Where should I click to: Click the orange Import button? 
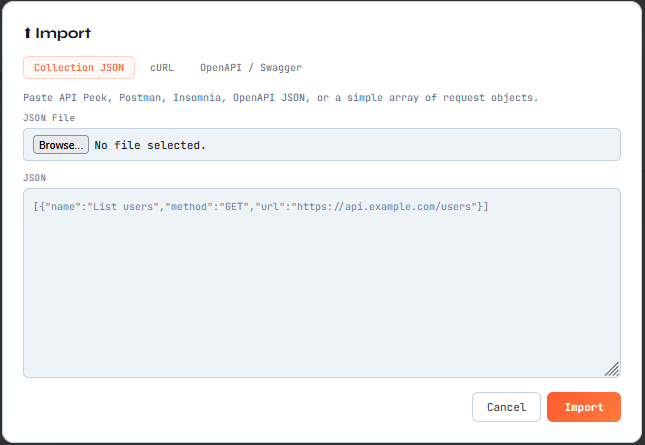pyautogui.click(x=584, y=407)
